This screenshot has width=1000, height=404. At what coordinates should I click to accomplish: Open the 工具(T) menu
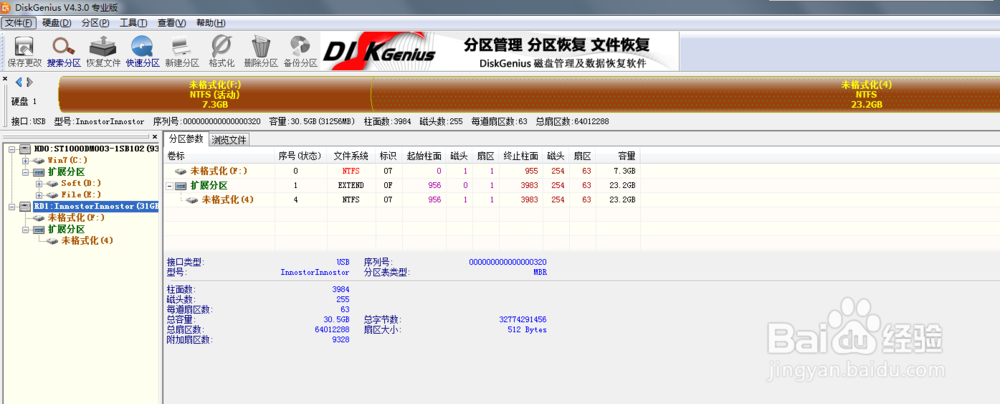click(x=133, y=23)
